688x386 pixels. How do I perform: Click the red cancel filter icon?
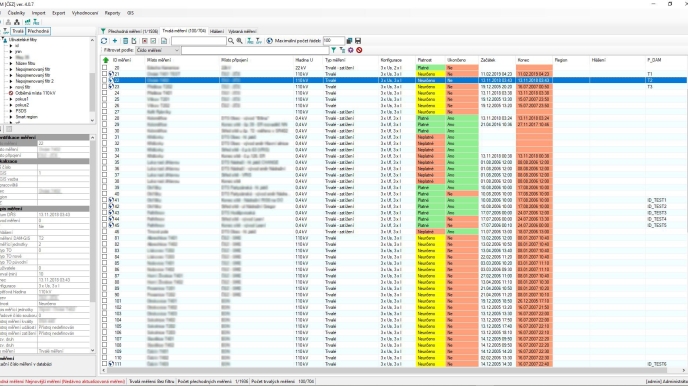[x=359, y=50]
